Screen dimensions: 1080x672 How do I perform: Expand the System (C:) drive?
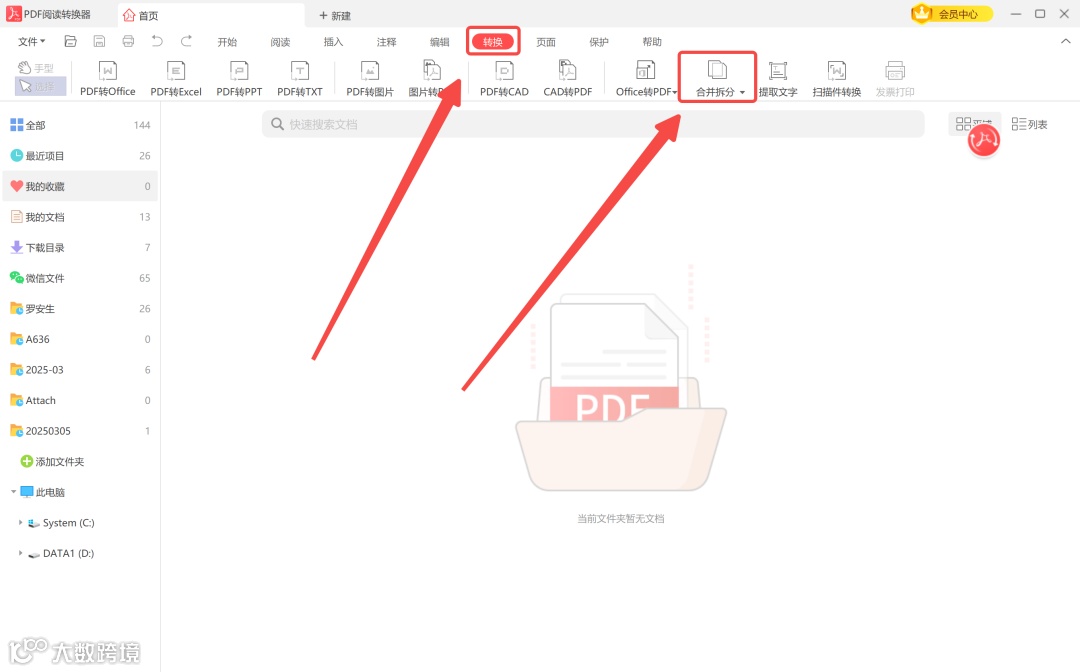(20, 523)
